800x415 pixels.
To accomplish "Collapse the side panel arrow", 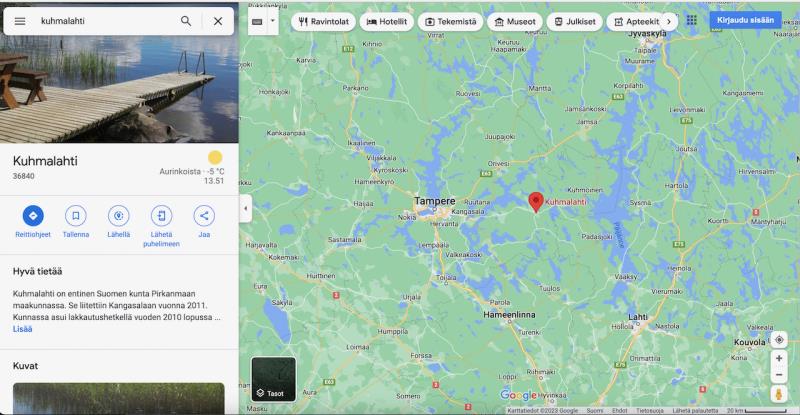I will point(245,208).
